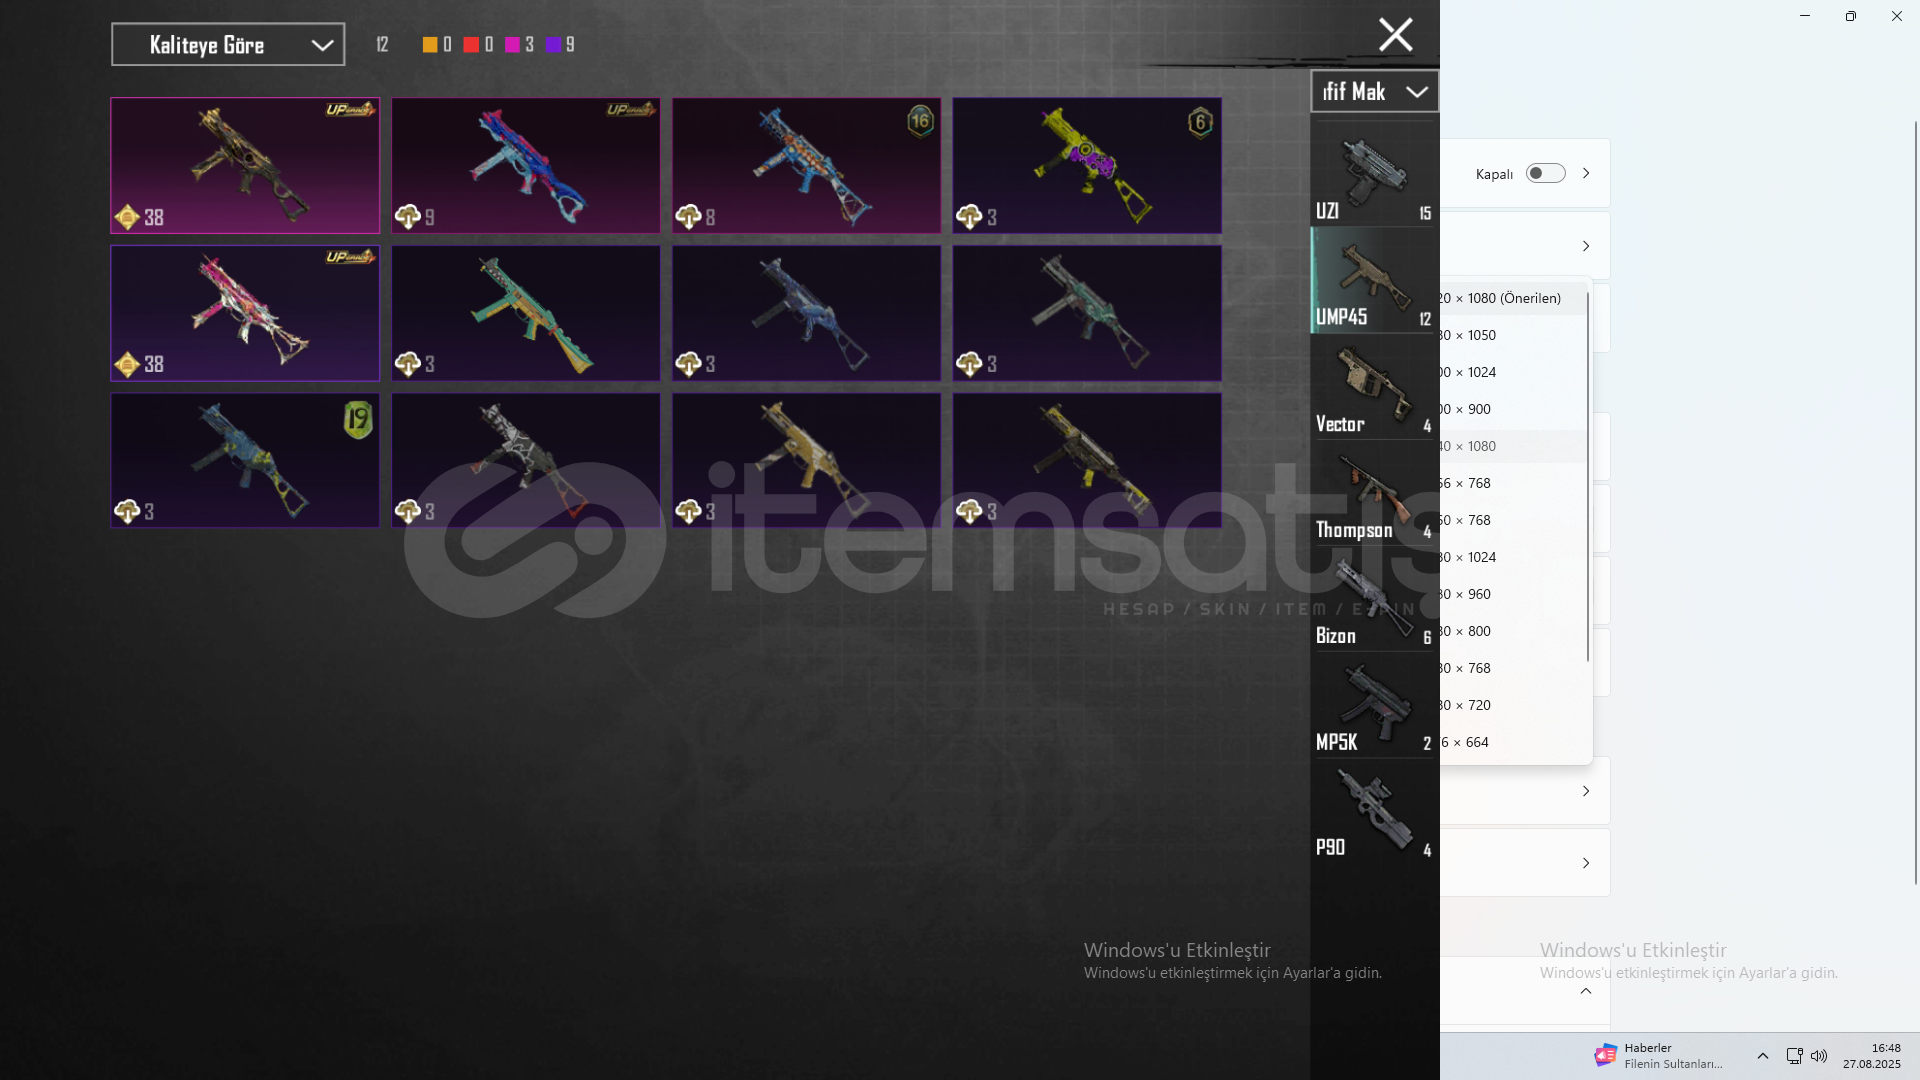
Task: Select the black-white cracked UMP45 skin
Action: [x=526, y=460]
